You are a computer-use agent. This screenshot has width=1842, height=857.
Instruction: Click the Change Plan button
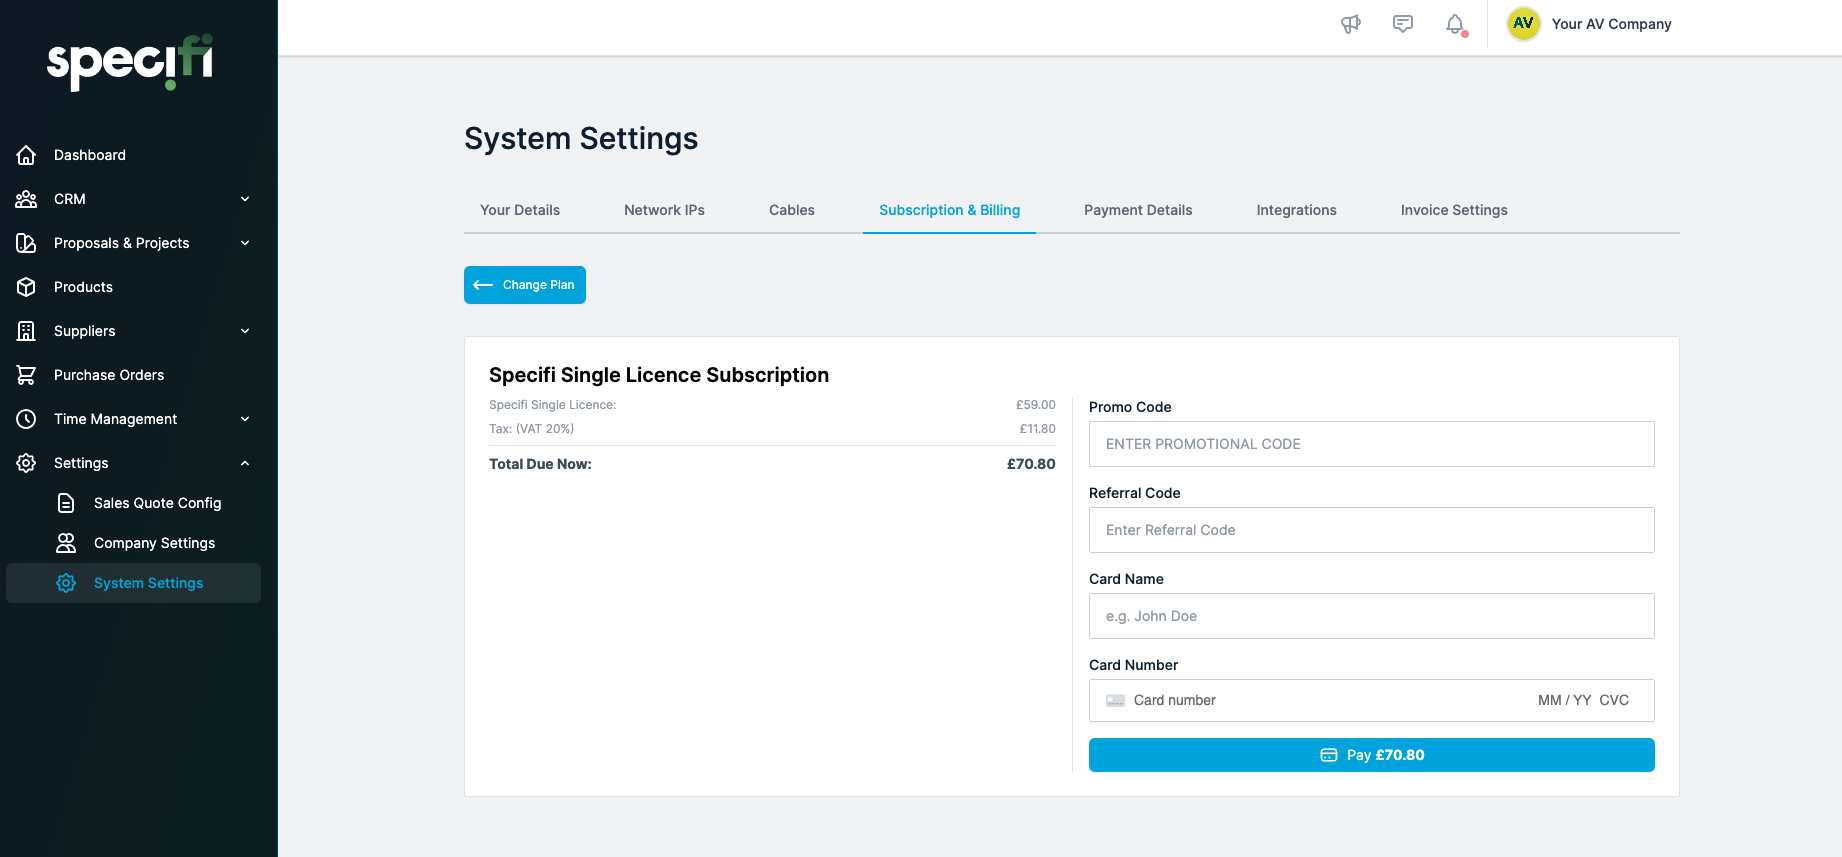click(525, 285)
